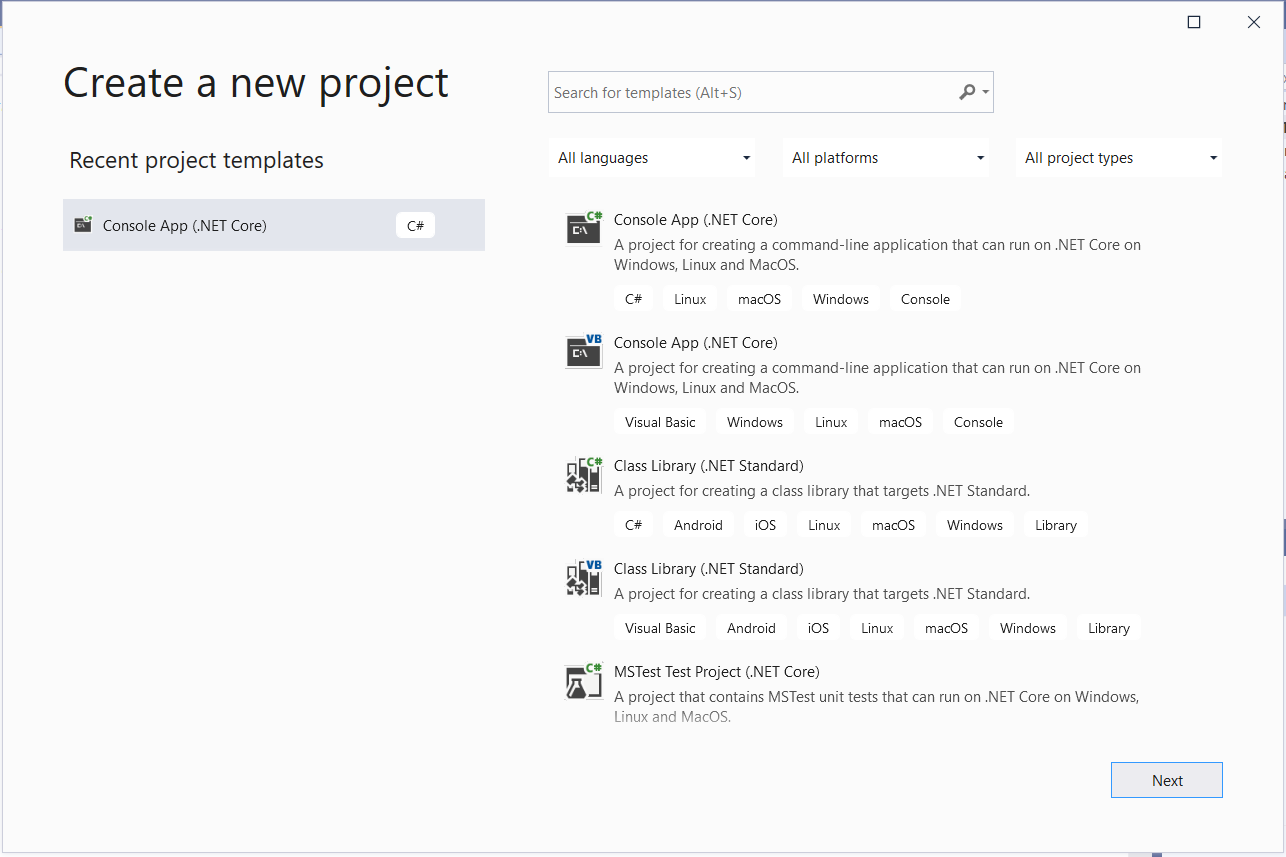Click the C# tag in recent templates

tap(415, 225)
